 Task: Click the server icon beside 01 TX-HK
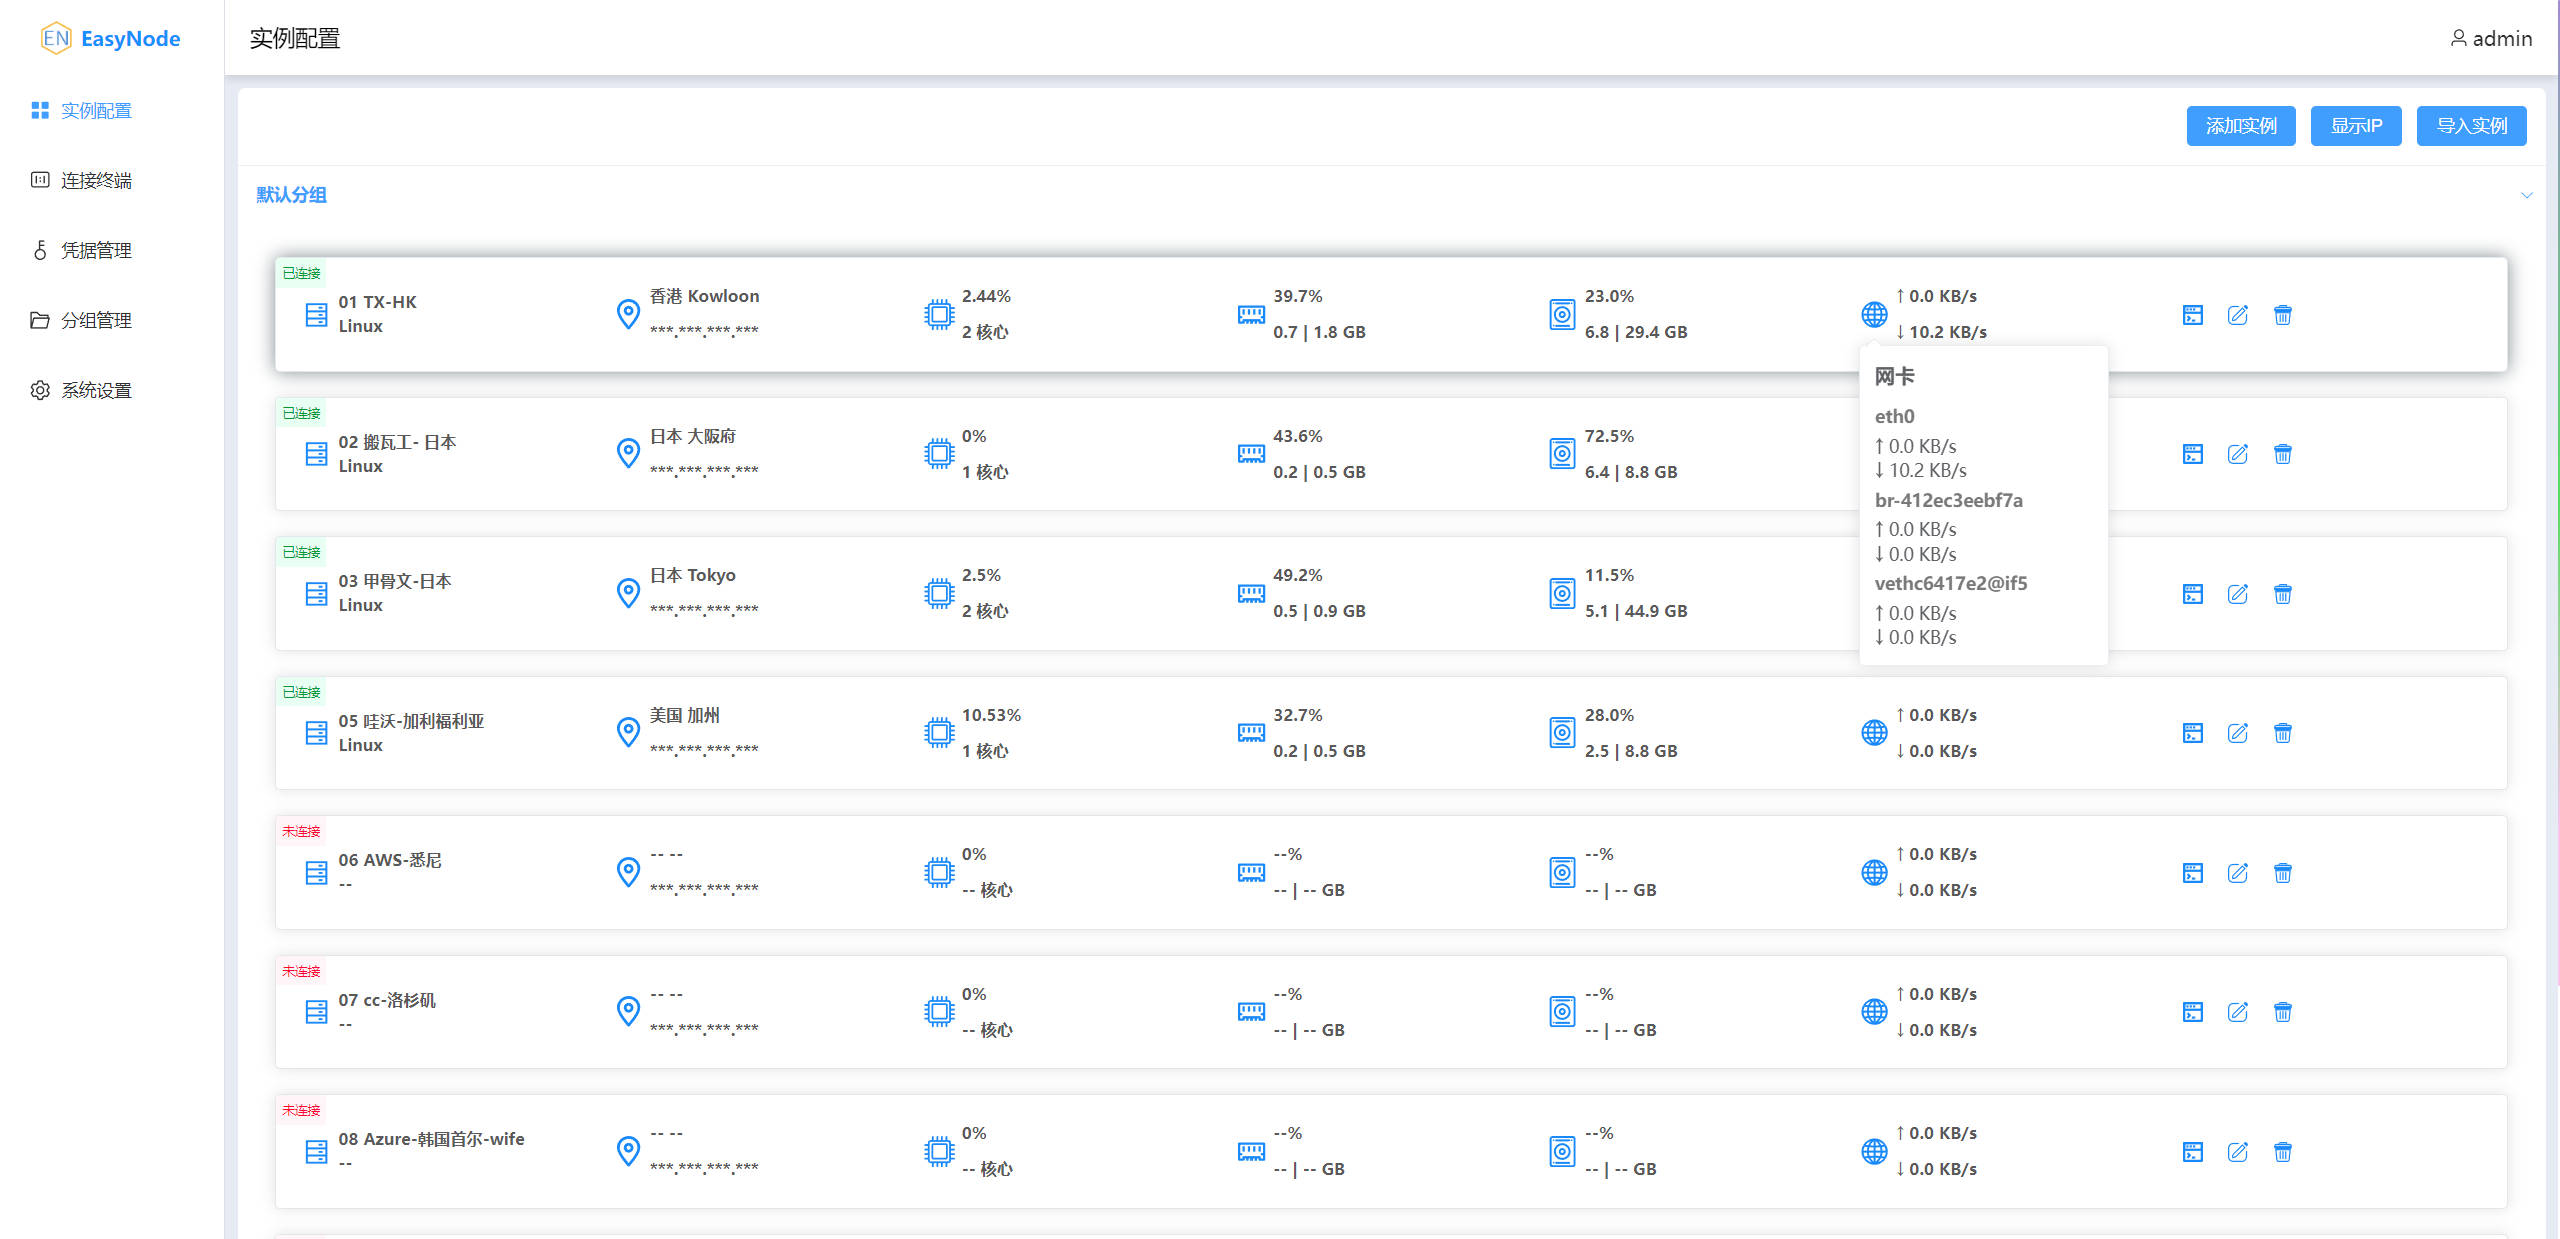coord(316,315)
